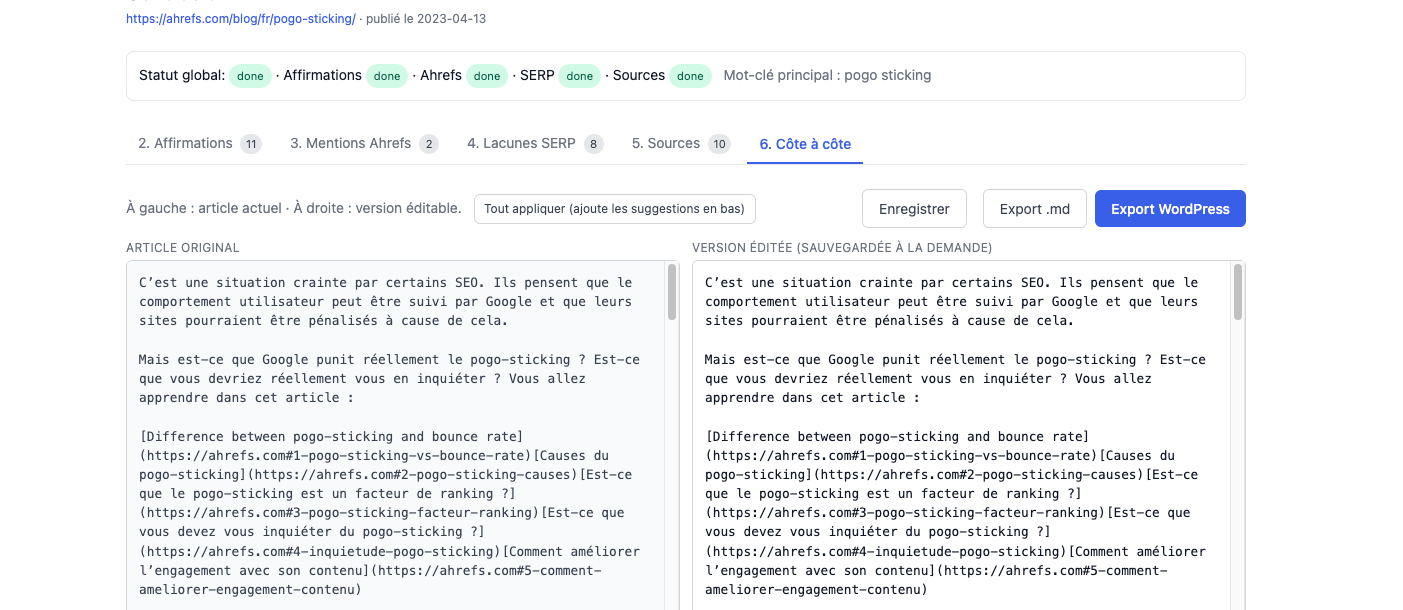Click the SERP done badge

(x=580, y=76)
